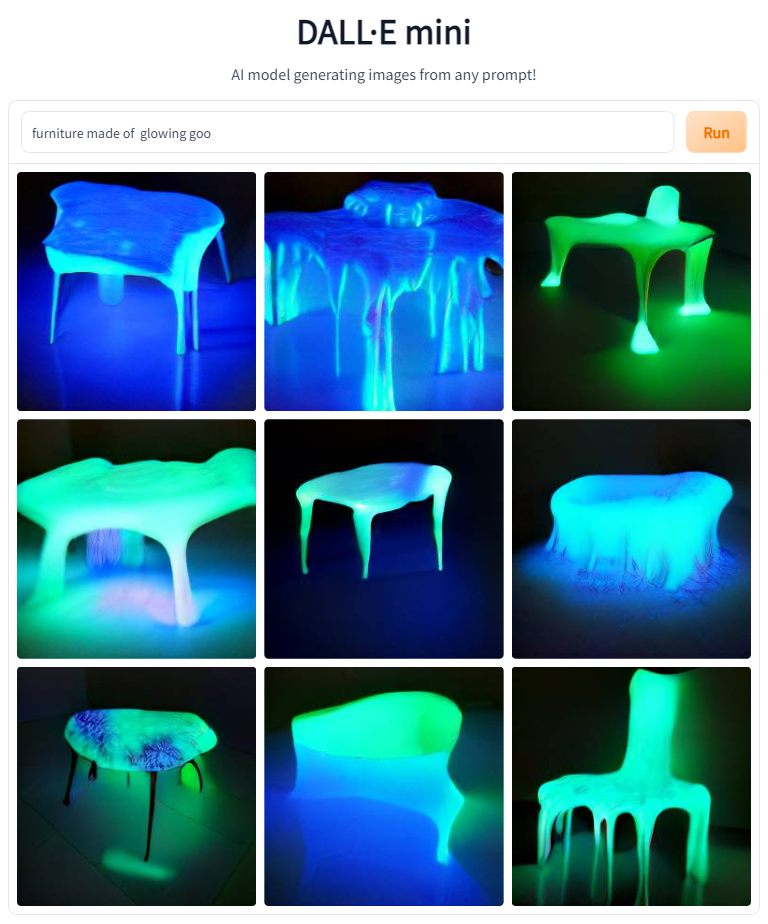
Task: Click the word mini in the title
Action: pos(438,32)
